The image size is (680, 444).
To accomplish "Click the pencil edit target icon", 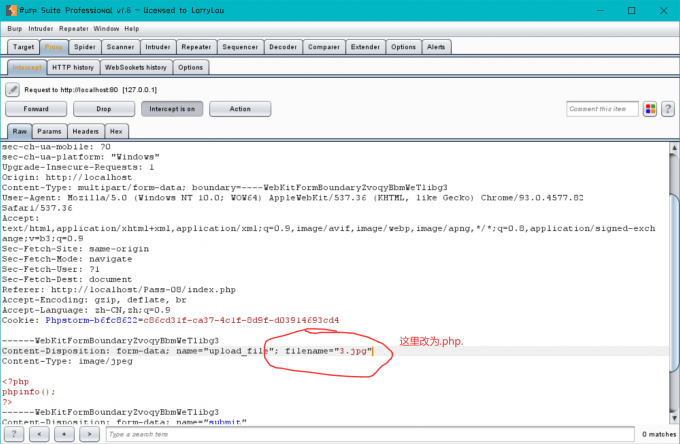I will pyautogui.click(x=13, y=89).
